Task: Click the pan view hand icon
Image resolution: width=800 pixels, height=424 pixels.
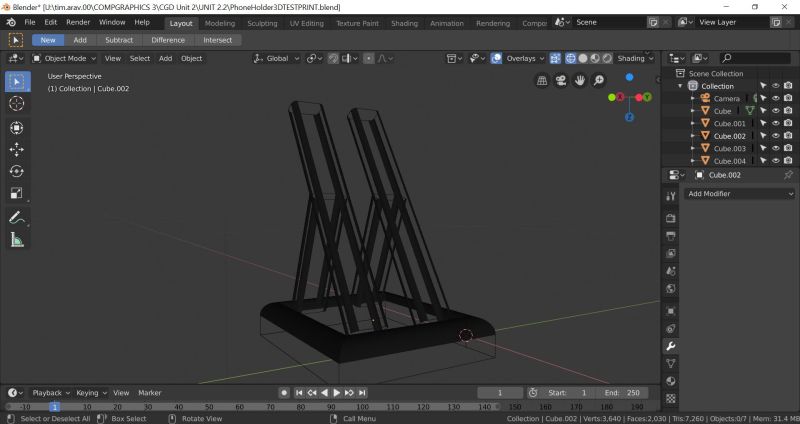Action: (580, 81)
